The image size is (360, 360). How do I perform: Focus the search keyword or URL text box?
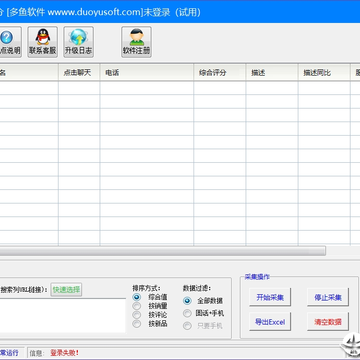[x=63, y=315]
